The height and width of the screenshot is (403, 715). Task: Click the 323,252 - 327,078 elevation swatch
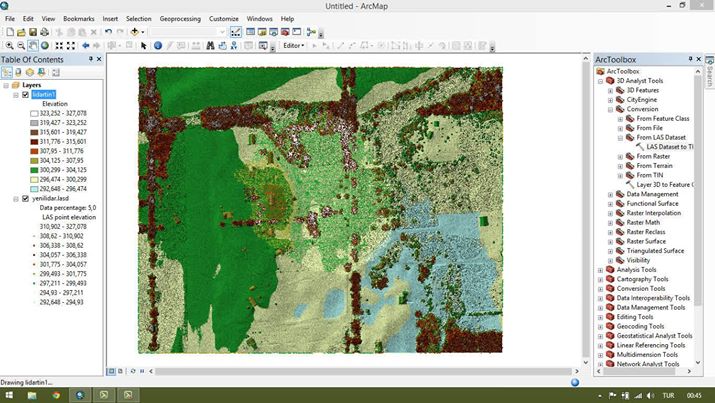pyautogui.click(x=34, y=114)
